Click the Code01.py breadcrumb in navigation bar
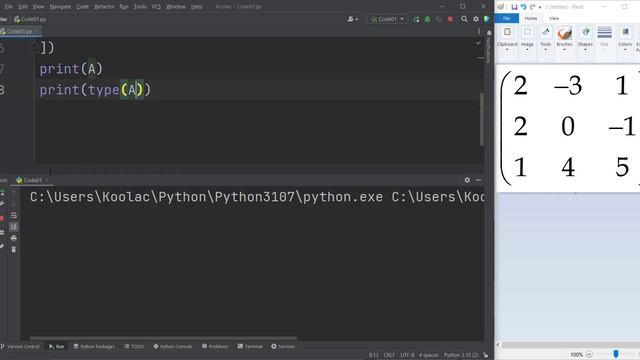The height and width of the screenshot is (360, 640). pyautogui.click(x=30, y=19)
